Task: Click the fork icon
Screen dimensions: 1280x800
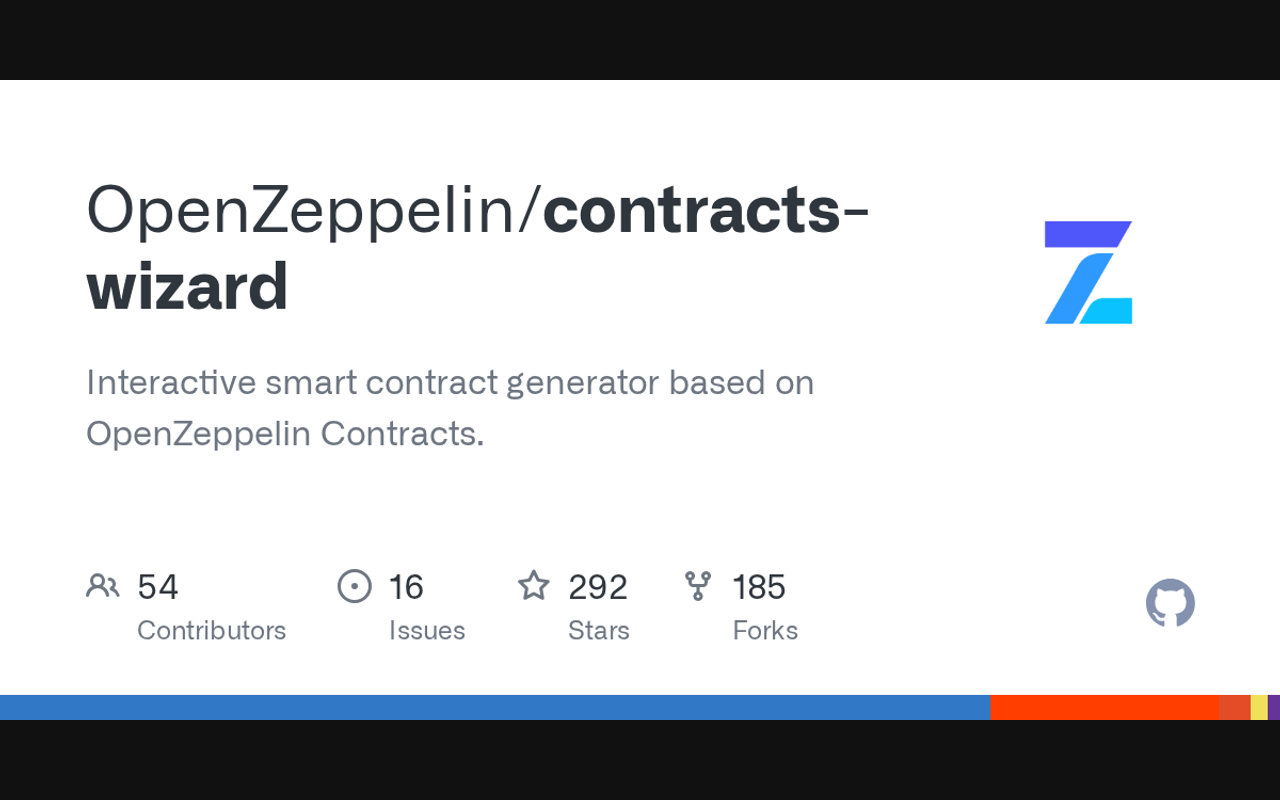Action: pyautogui.click(x=698, y=586)
